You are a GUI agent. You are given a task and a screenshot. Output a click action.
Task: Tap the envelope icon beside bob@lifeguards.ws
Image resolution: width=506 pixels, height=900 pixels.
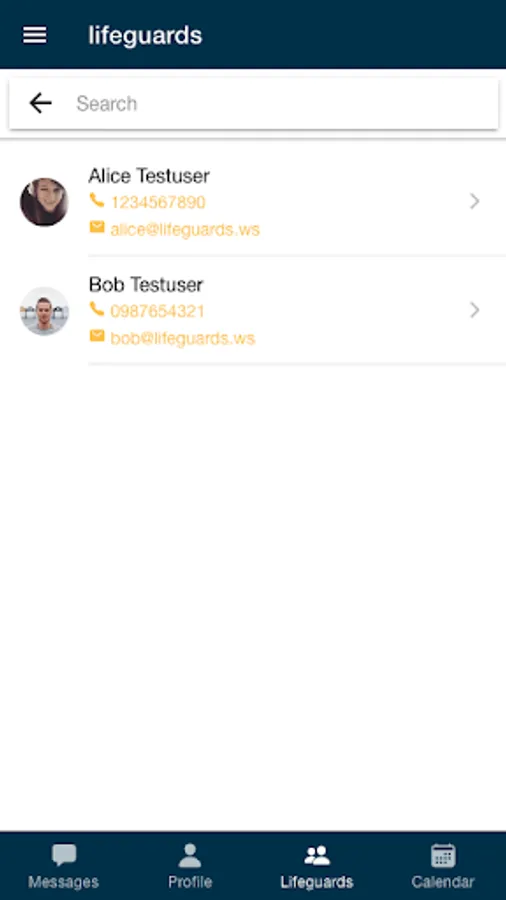(x=97, y=336)
